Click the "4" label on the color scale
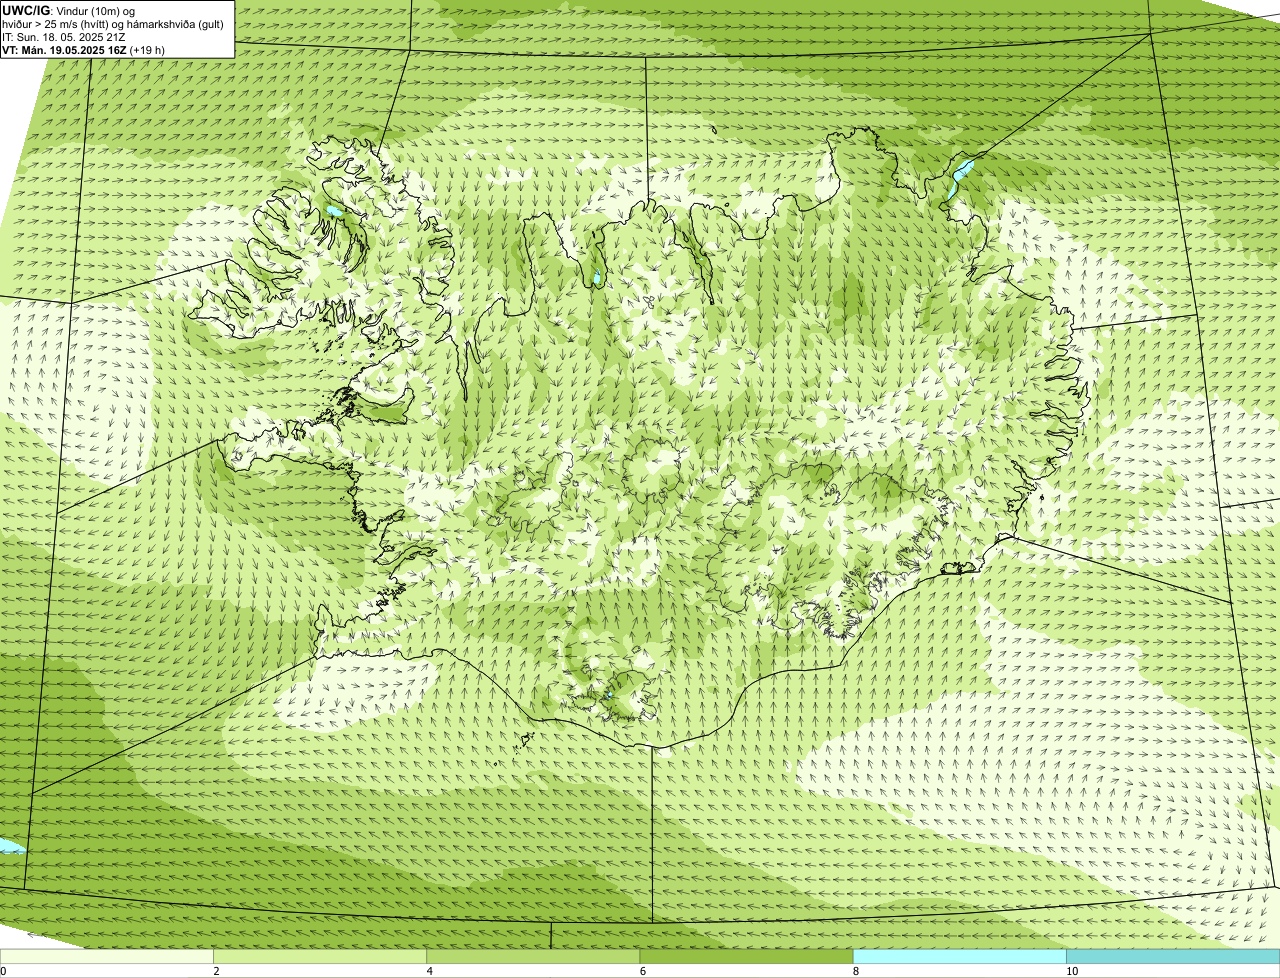This screenshot has height=978, width=1280. pos(429,971)
